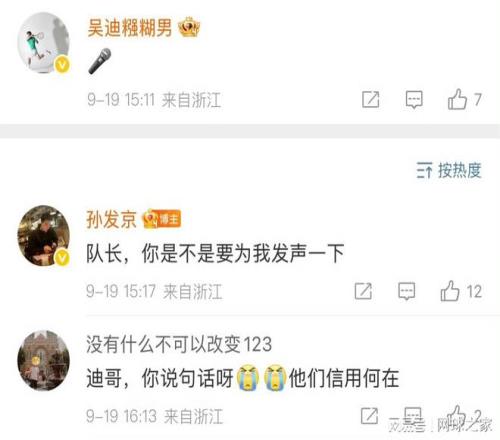
Task: Tap the crown membership badge beside 吴迪糊糊男
Action: click(189, 27)
